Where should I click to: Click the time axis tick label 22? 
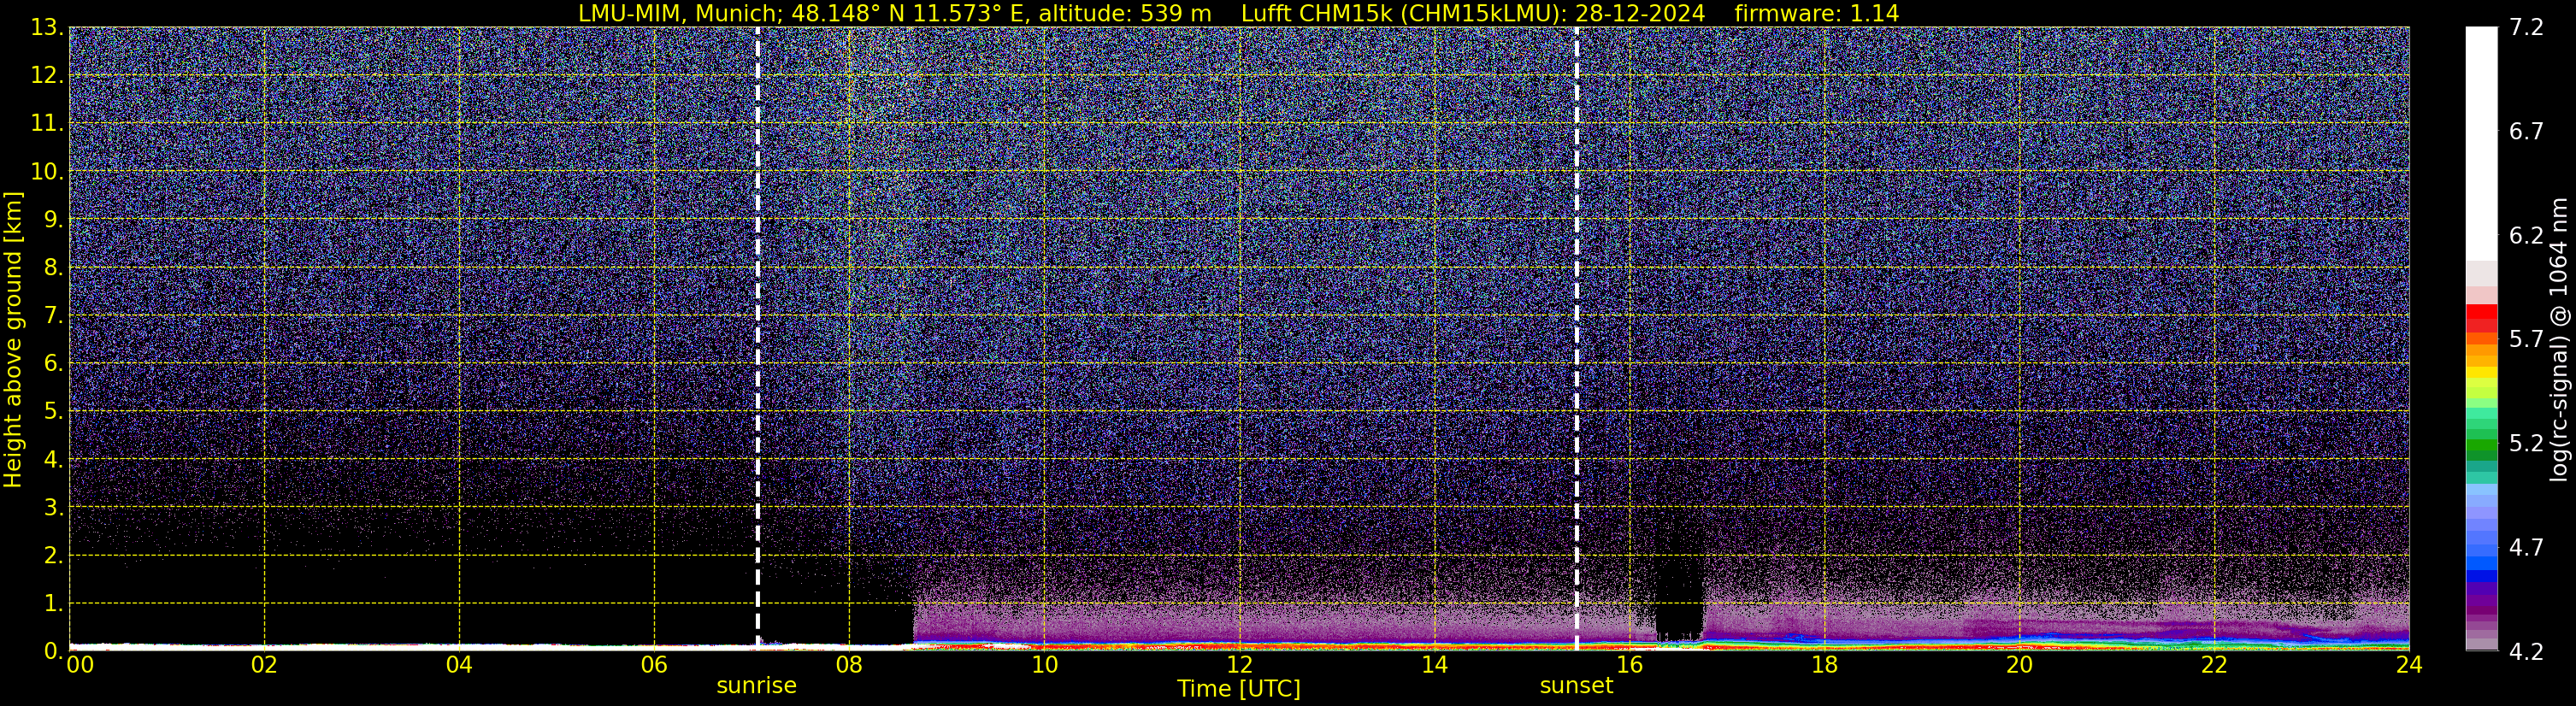[x=2214, y=665]
